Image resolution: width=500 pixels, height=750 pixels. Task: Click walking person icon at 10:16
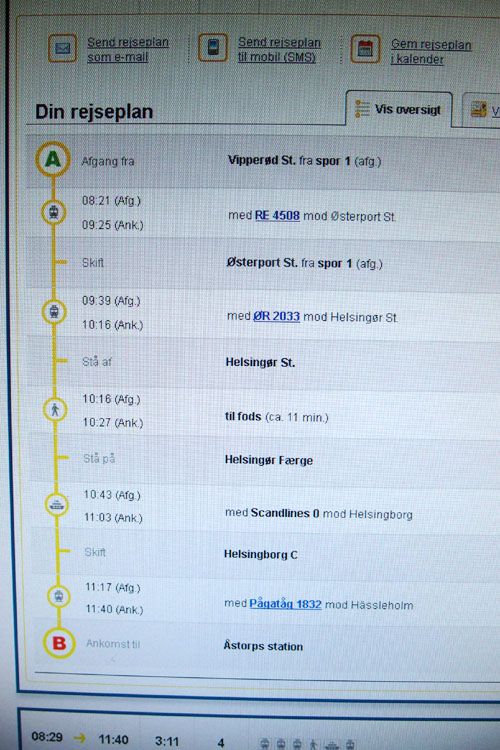(55, 410)
